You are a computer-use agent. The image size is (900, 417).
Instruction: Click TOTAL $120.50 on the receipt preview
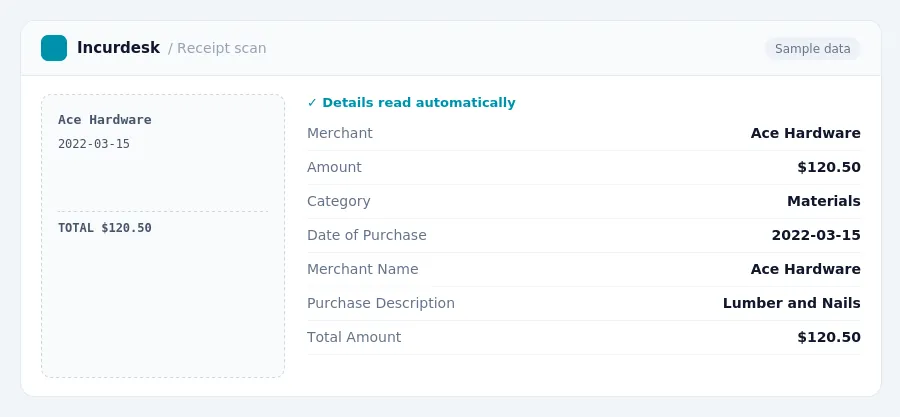(x=104, y=228)
